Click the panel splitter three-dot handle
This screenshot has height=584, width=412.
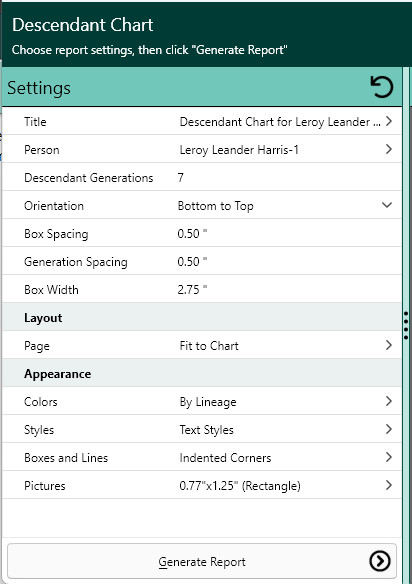click(406, 326)
